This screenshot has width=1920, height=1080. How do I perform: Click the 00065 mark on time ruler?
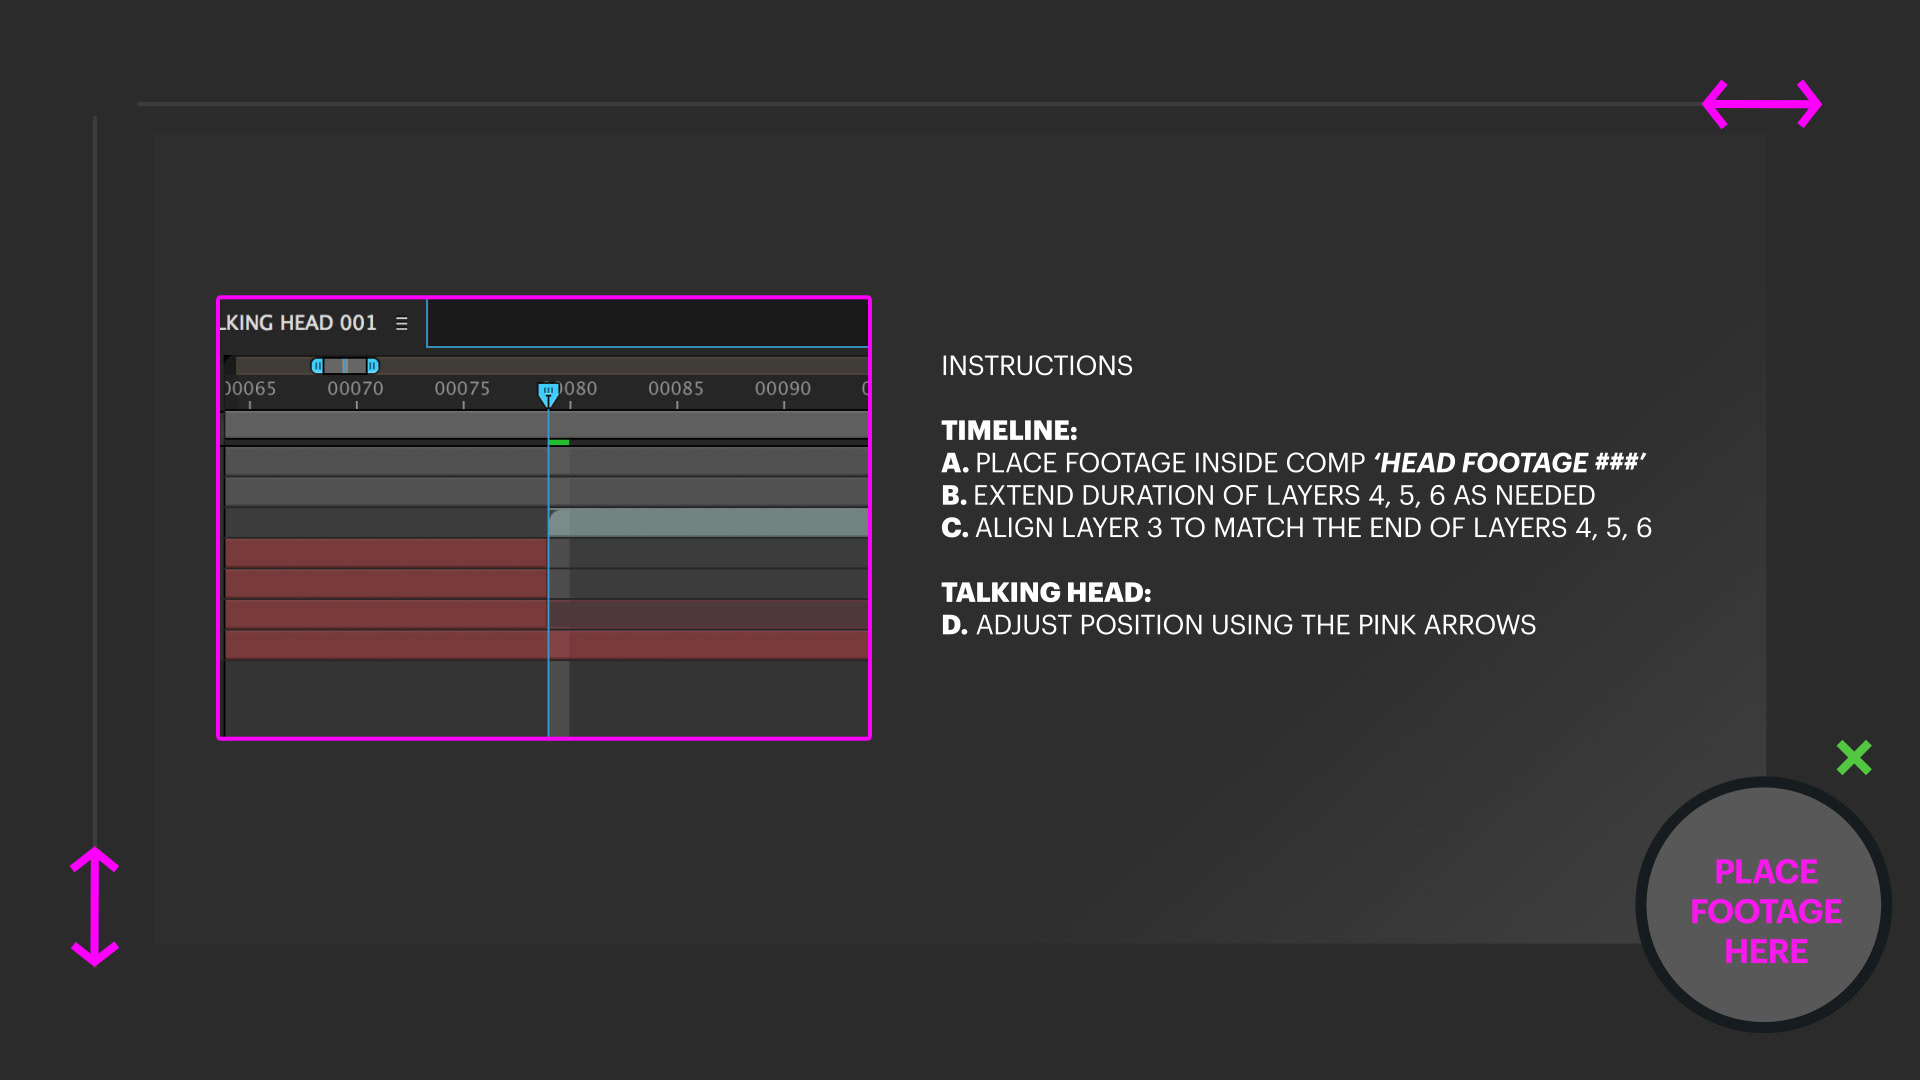(x=250, y=388)
